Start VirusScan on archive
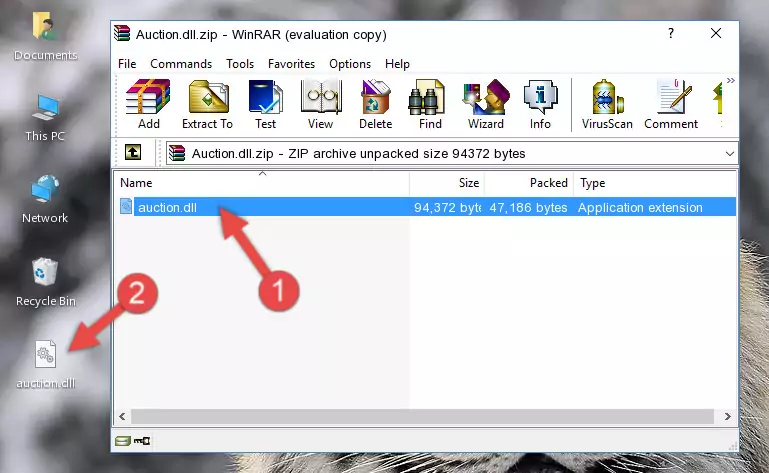 point(607,104)
